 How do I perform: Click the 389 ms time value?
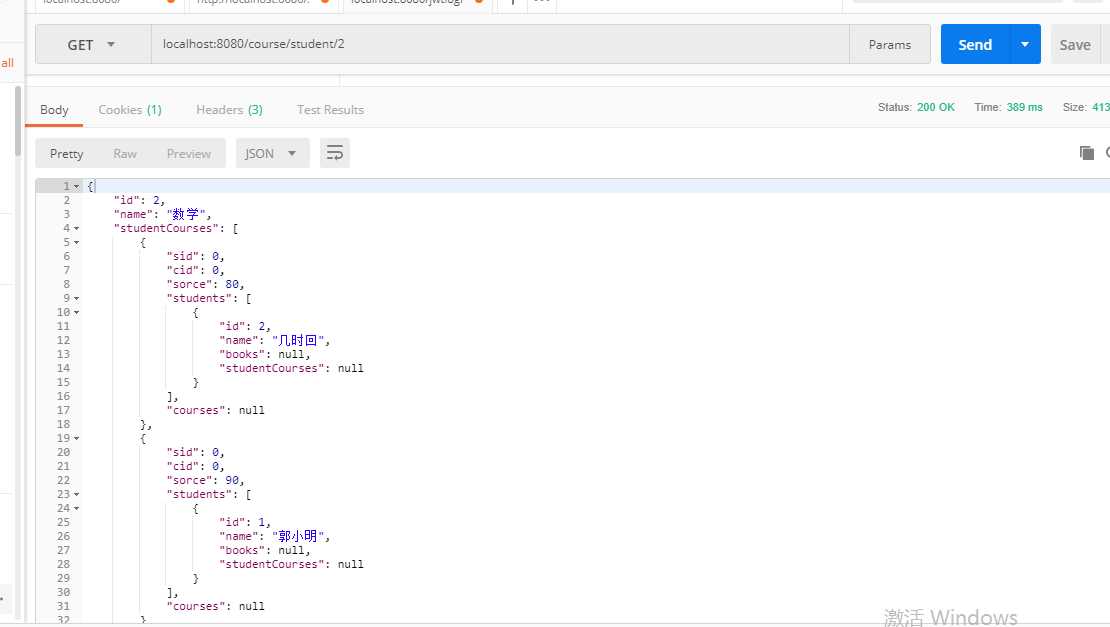click(1024, 107)
